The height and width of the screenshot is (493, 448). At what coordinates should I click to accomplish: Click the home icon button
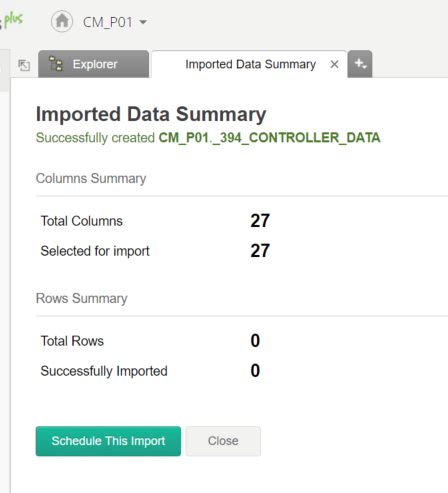point(62,22)
